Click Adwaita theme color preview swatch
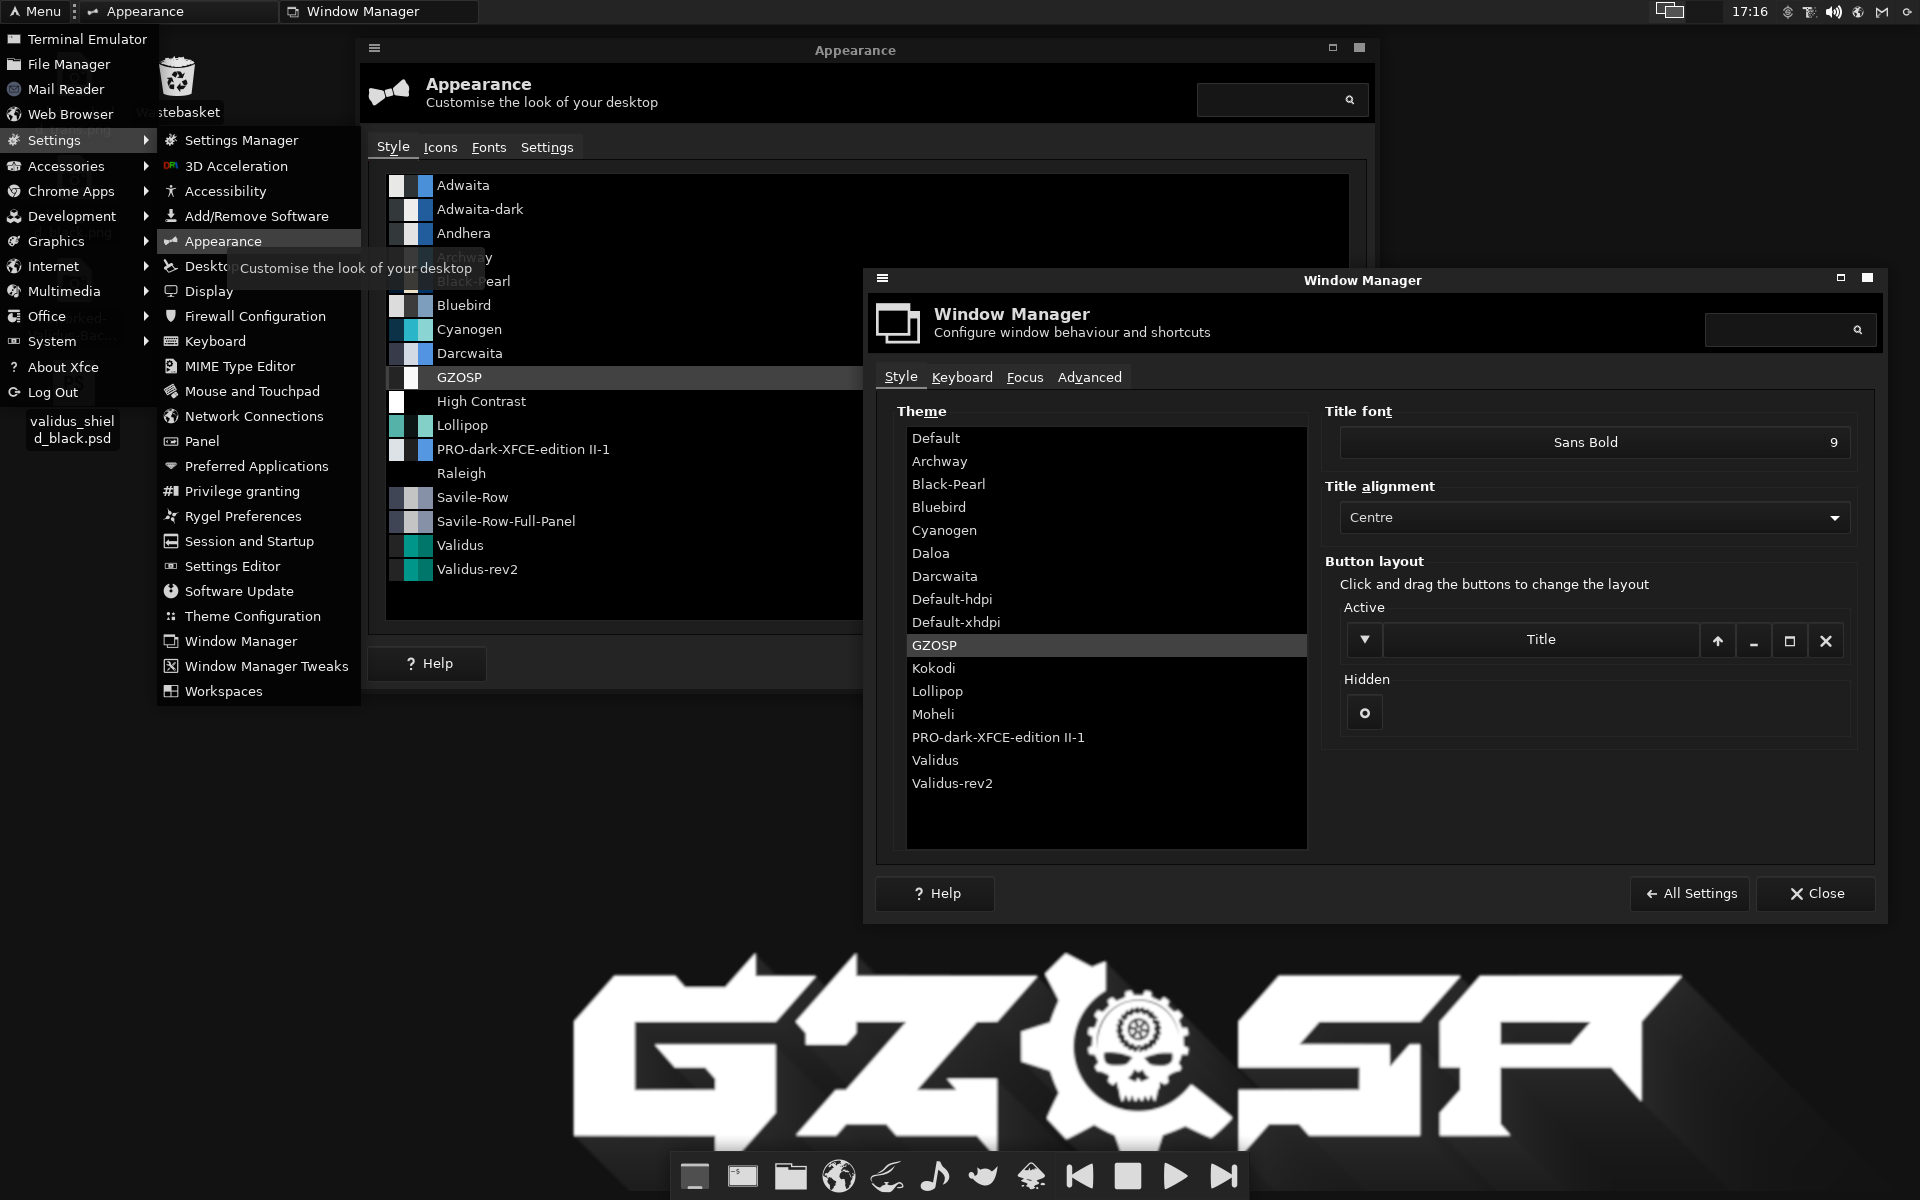The height and width of the screenshot is (1200, 1920). pos(411,185)
